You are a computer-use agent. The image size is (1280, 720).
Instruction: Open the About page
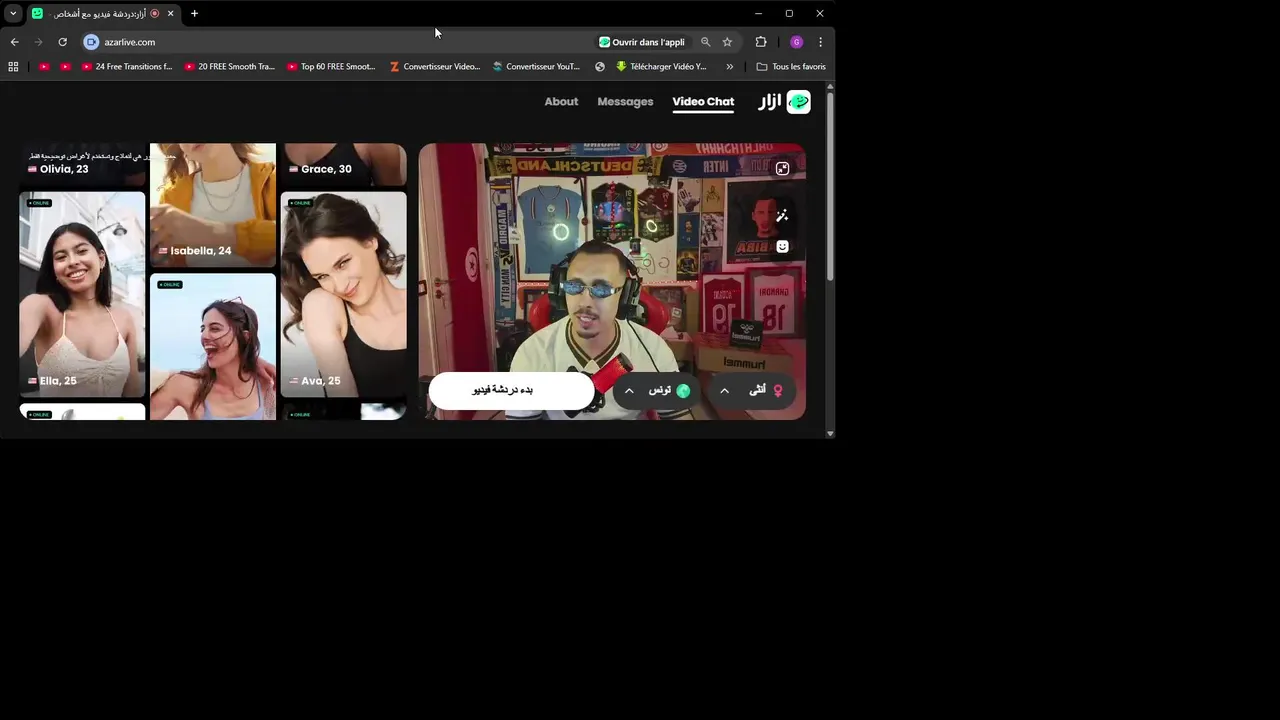point(561,102)
